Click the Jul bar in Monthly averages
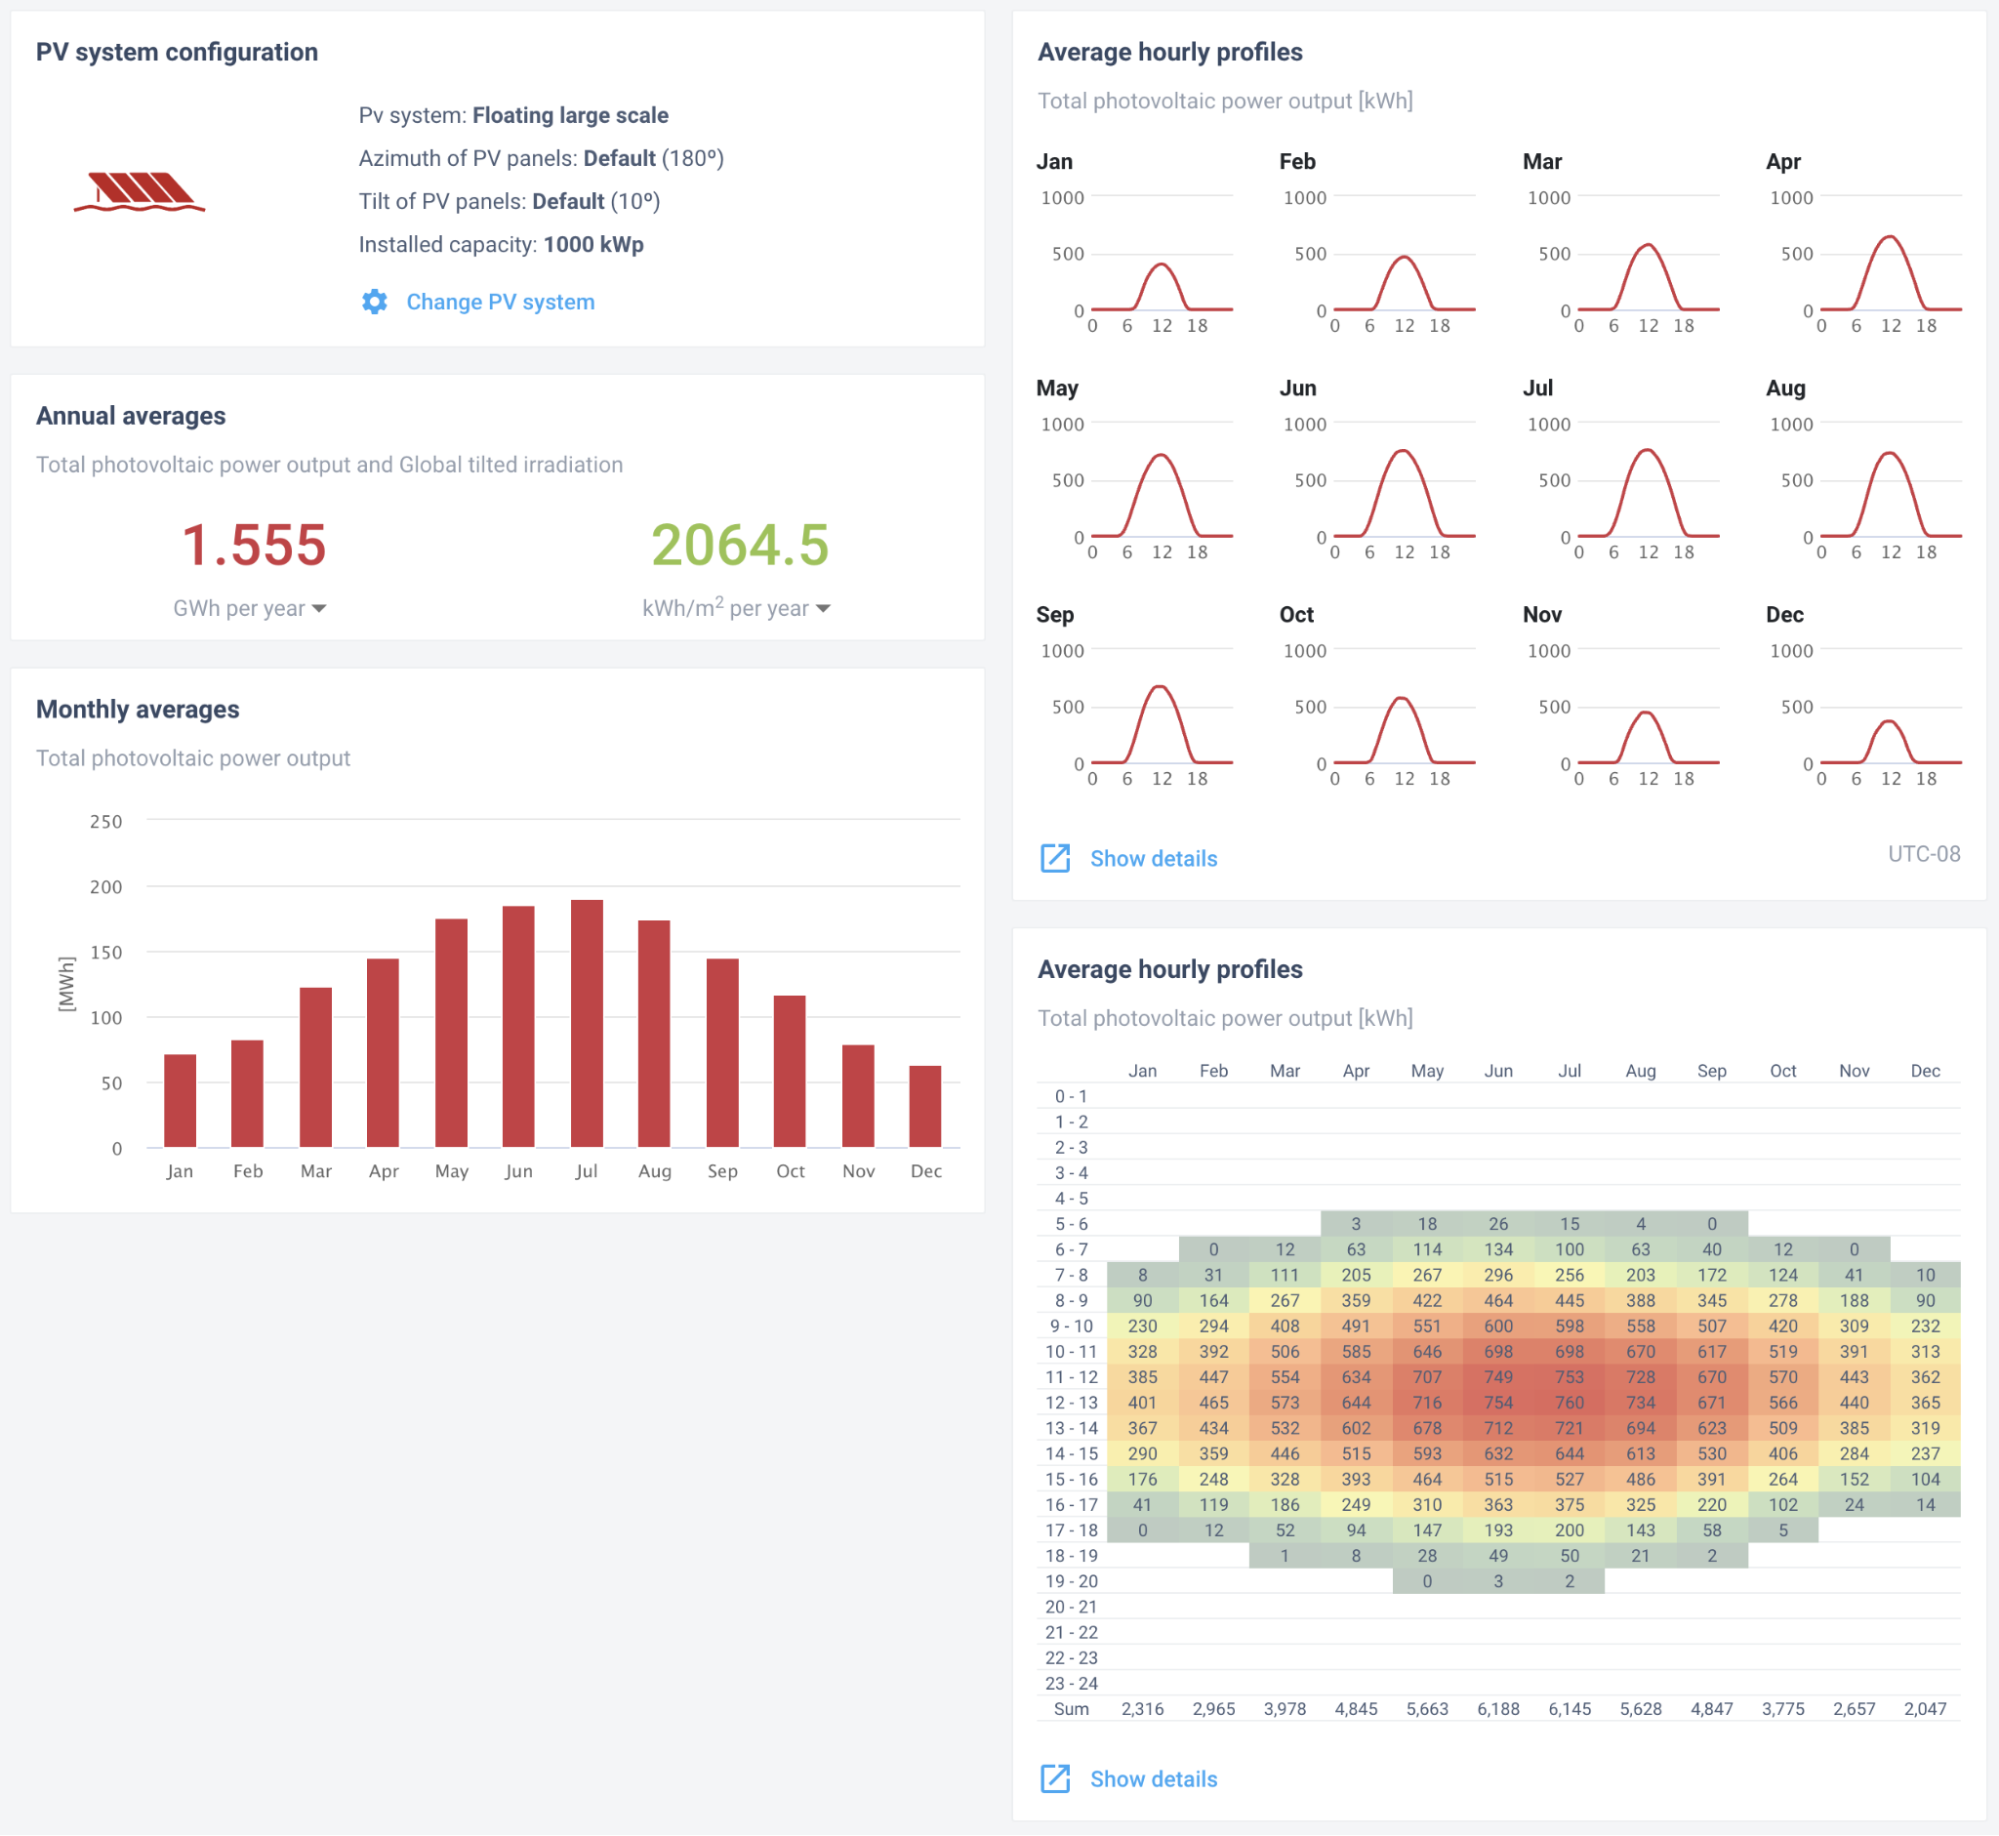 [x=587, y=1024]
